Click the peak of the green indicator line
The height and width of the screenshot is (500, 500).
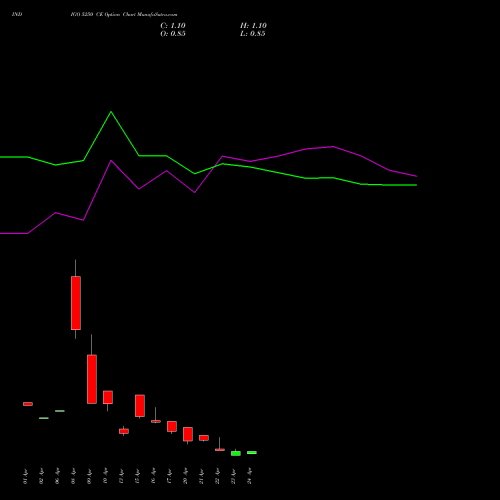point(111,112)
